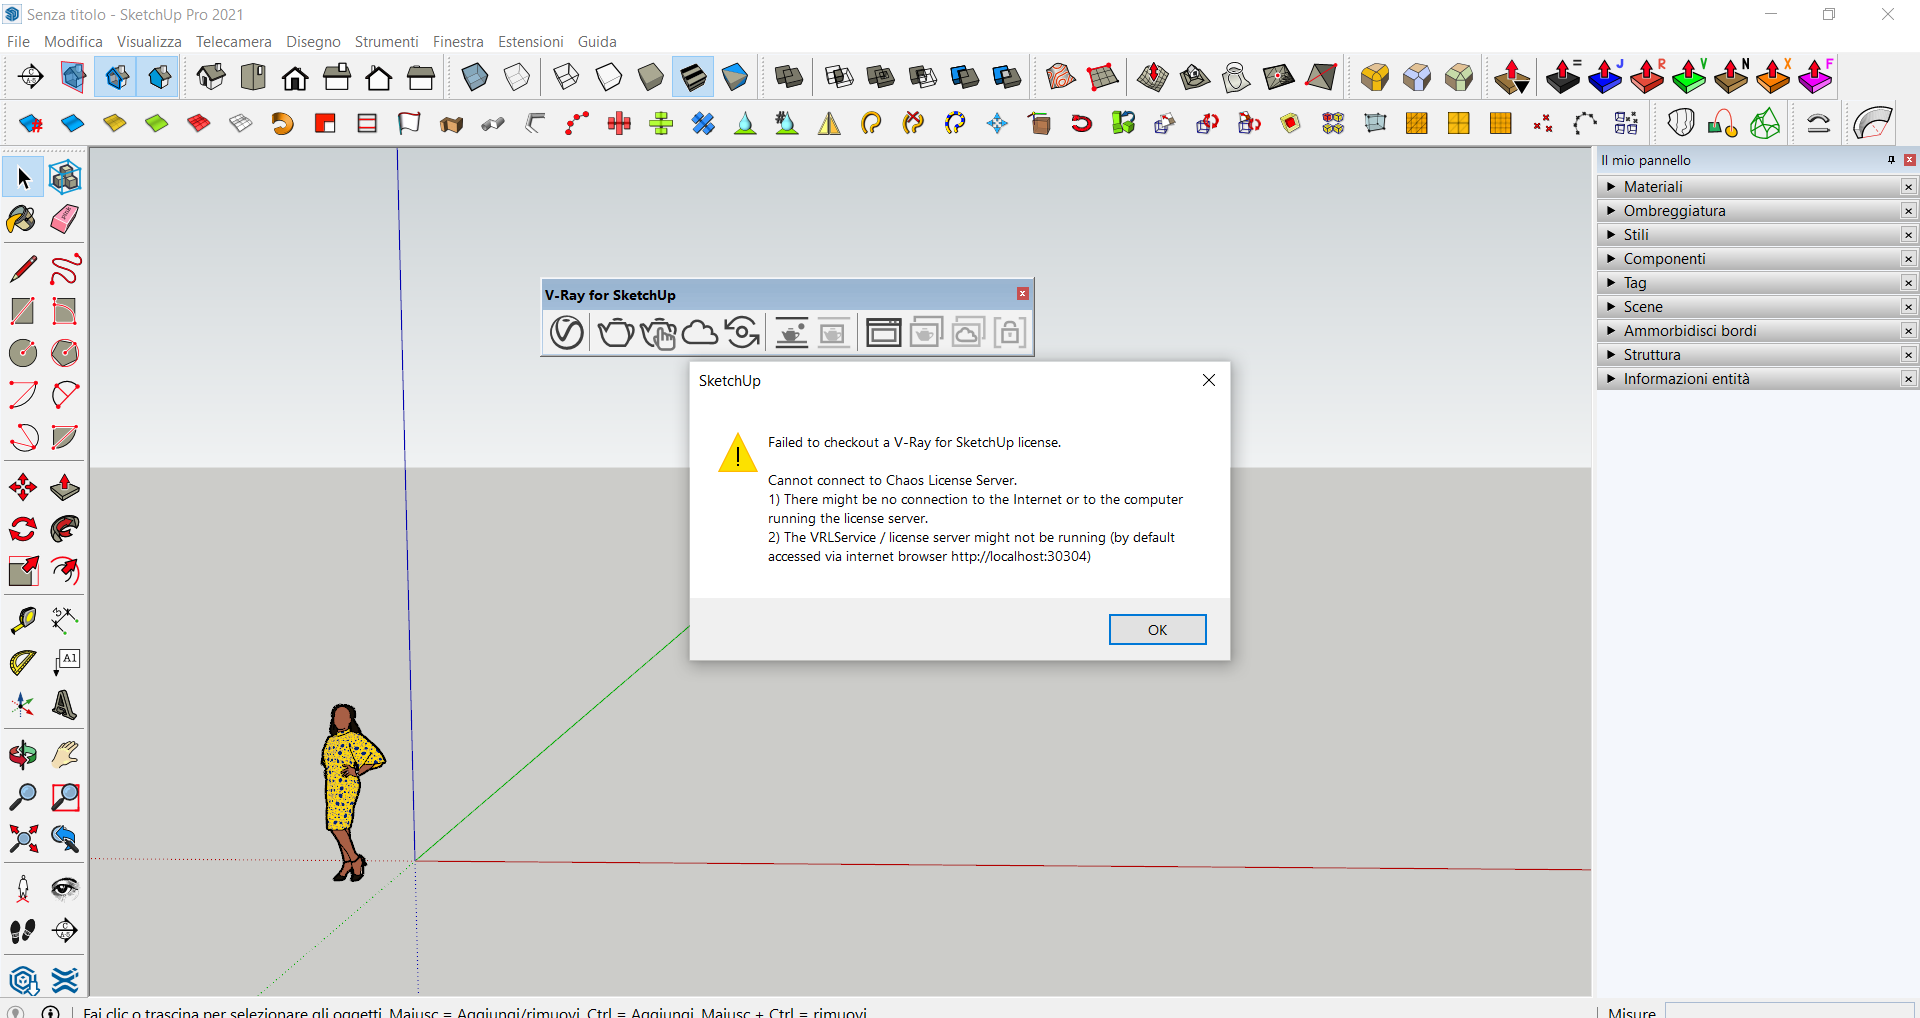Select the Walk footprints tool

pos(23,931)
